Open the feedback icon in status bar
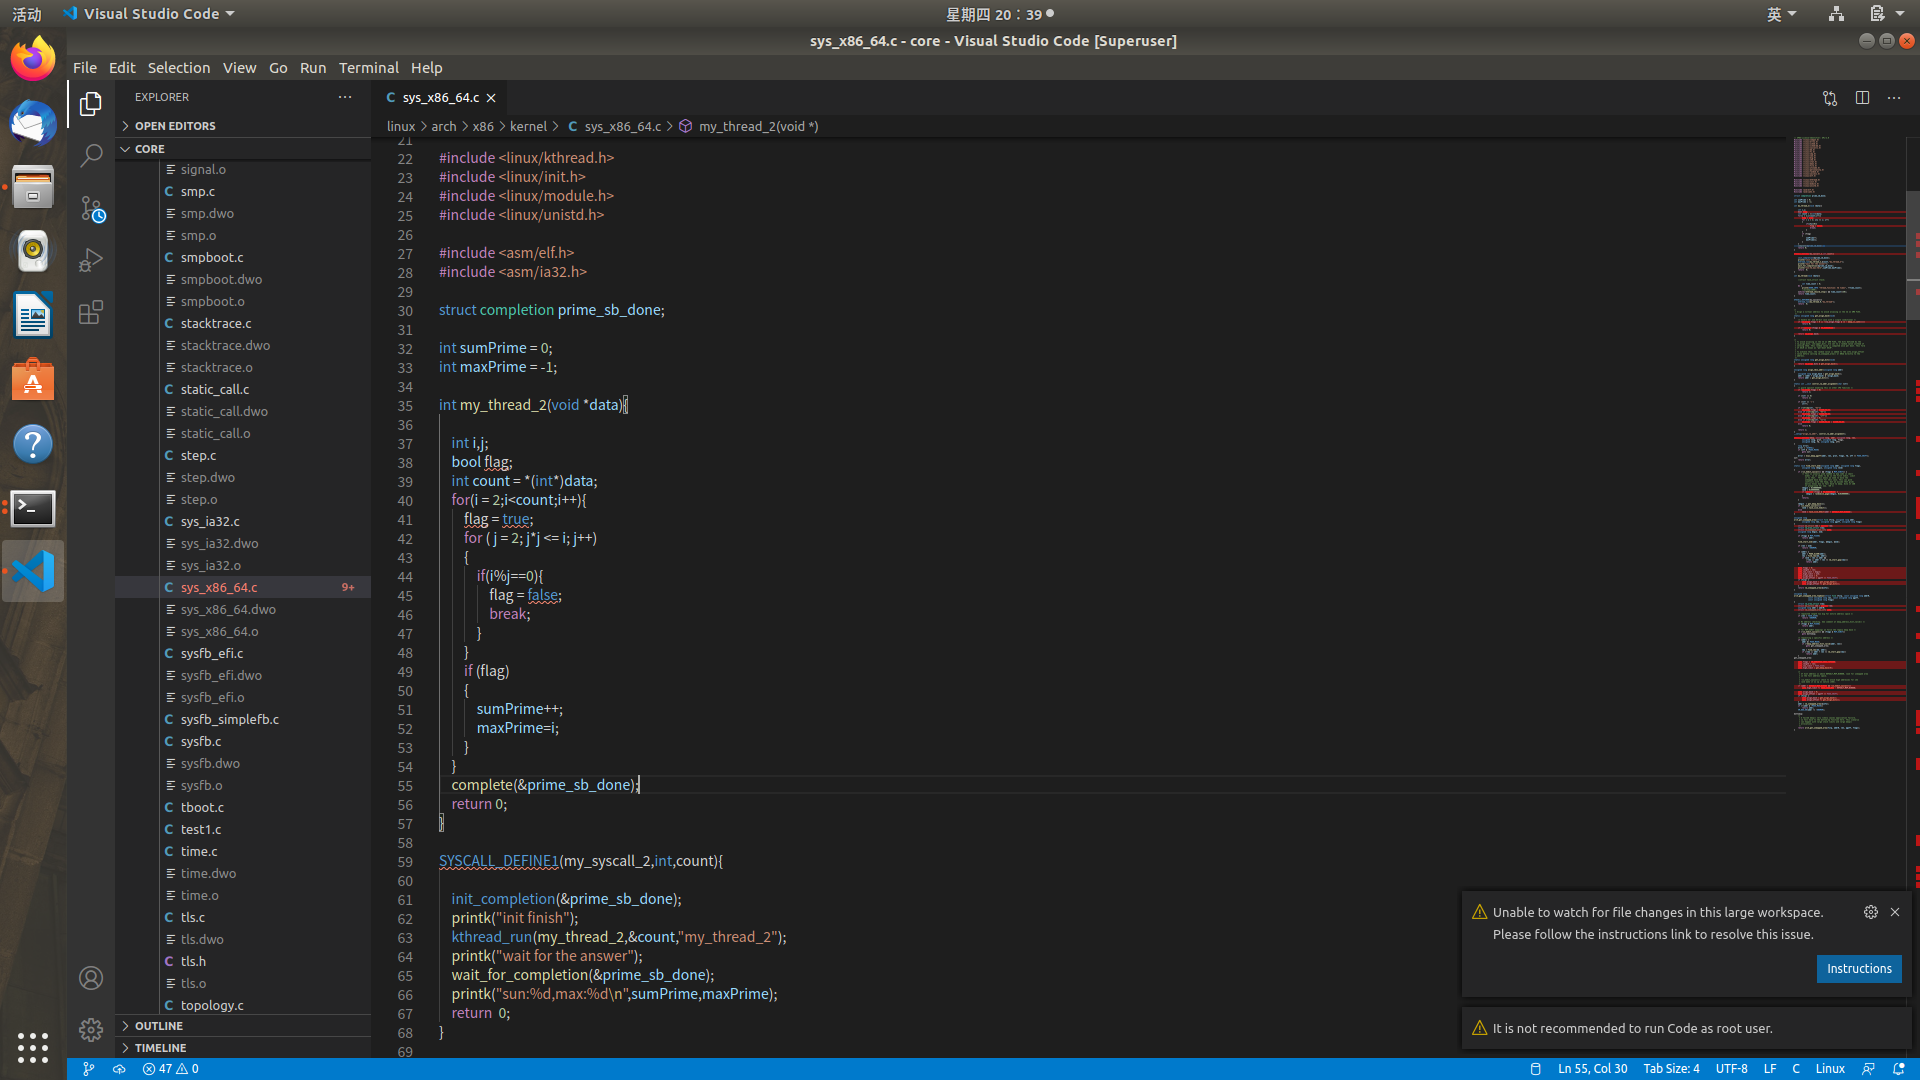The height and width of the screenshot is (1080, 1920). (1868, 1069)
